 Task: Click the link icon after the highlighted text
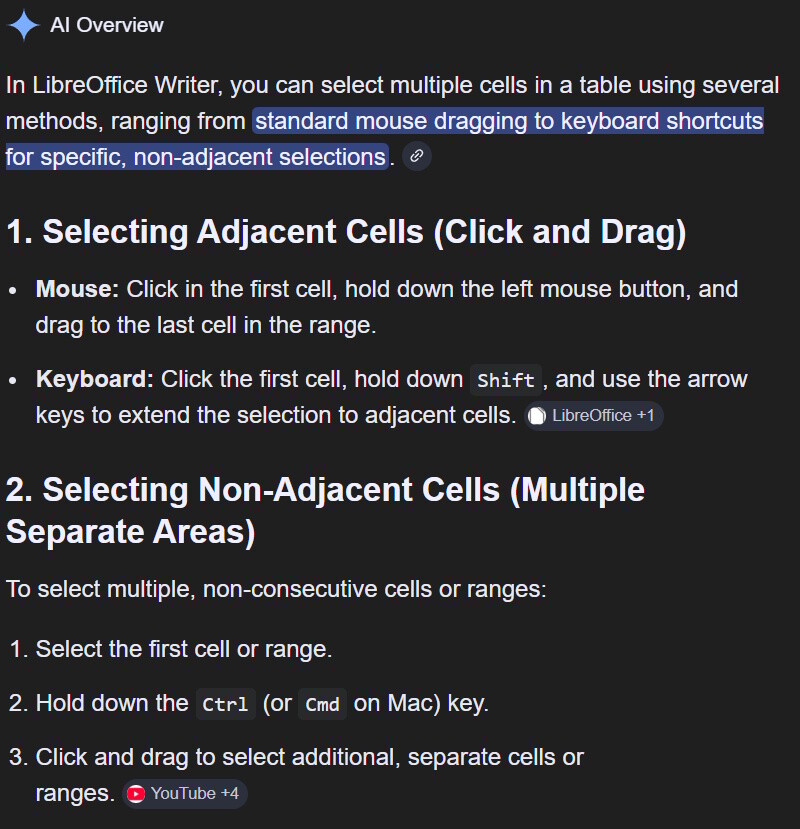[417, 157]
